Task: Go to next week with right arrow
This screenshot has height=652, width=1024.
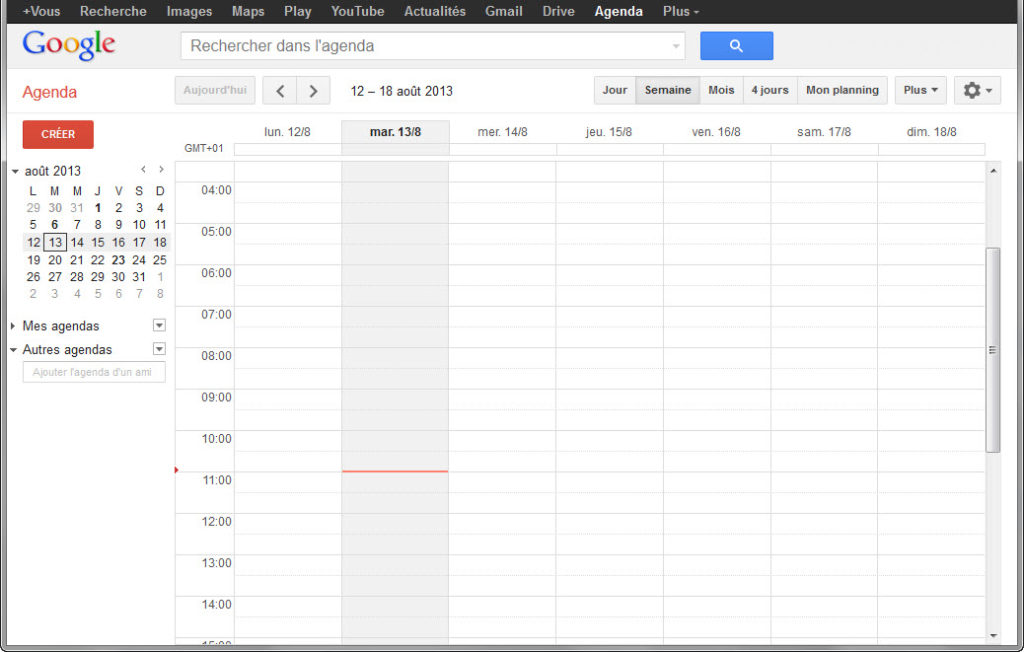Action: coord(313,91)
